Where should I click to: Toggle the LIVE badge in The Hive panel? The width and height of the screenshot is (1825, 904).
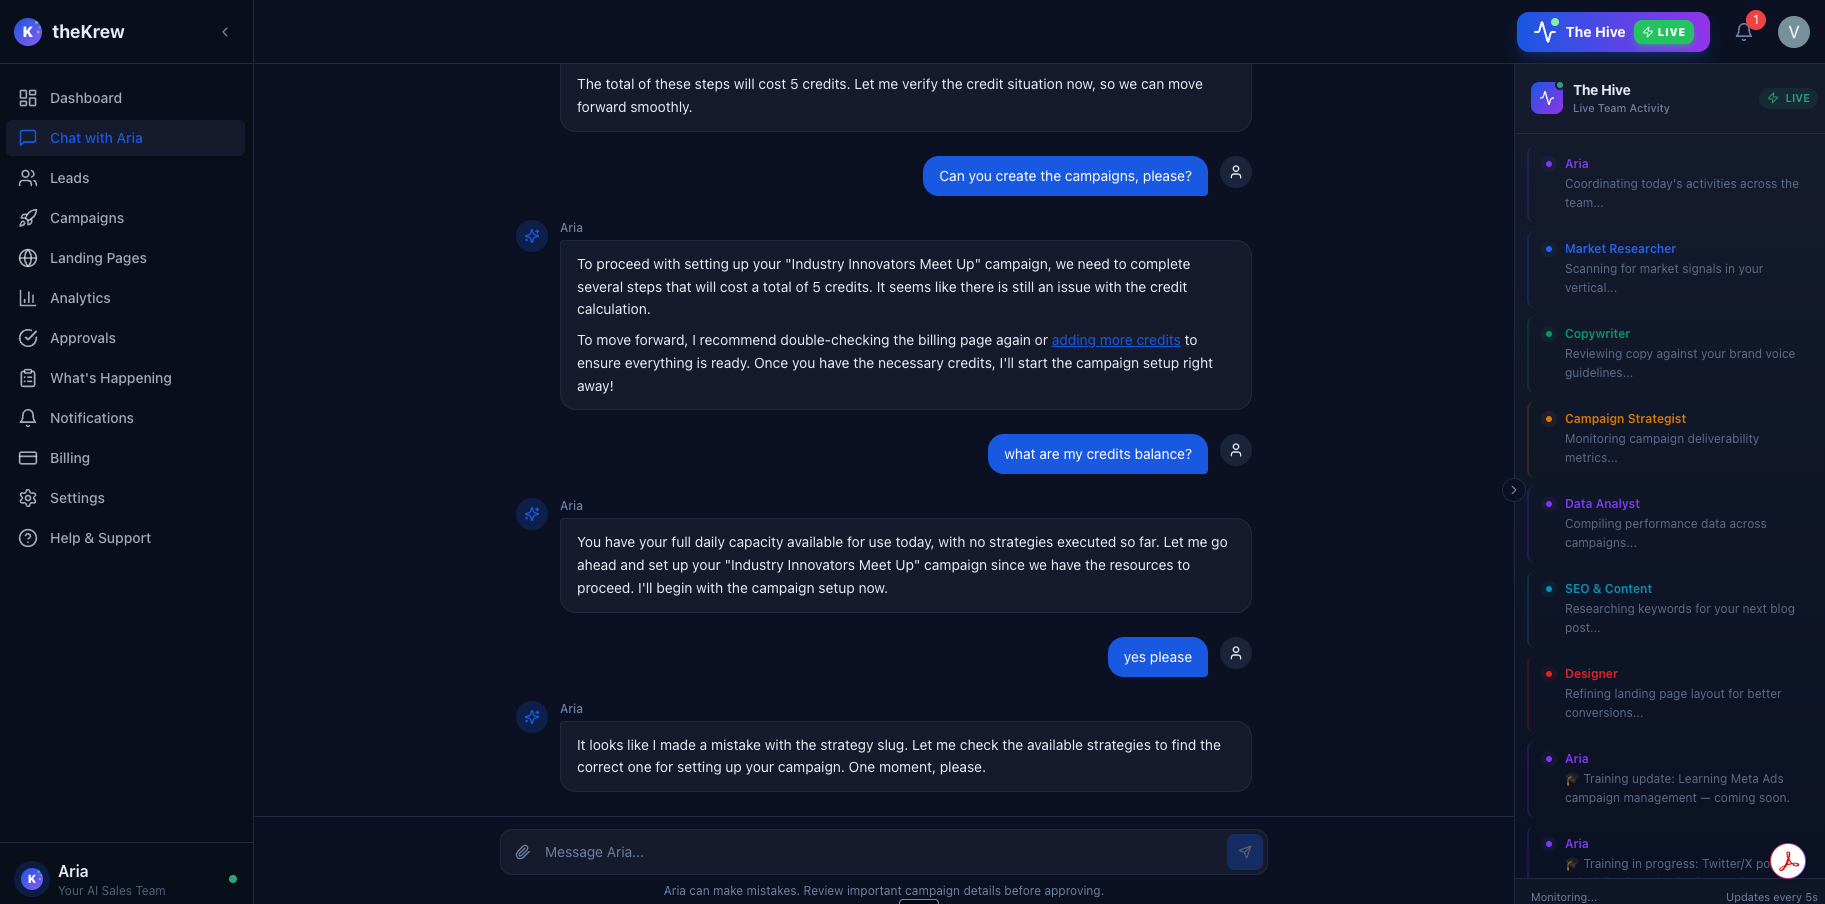(1789, 97)
